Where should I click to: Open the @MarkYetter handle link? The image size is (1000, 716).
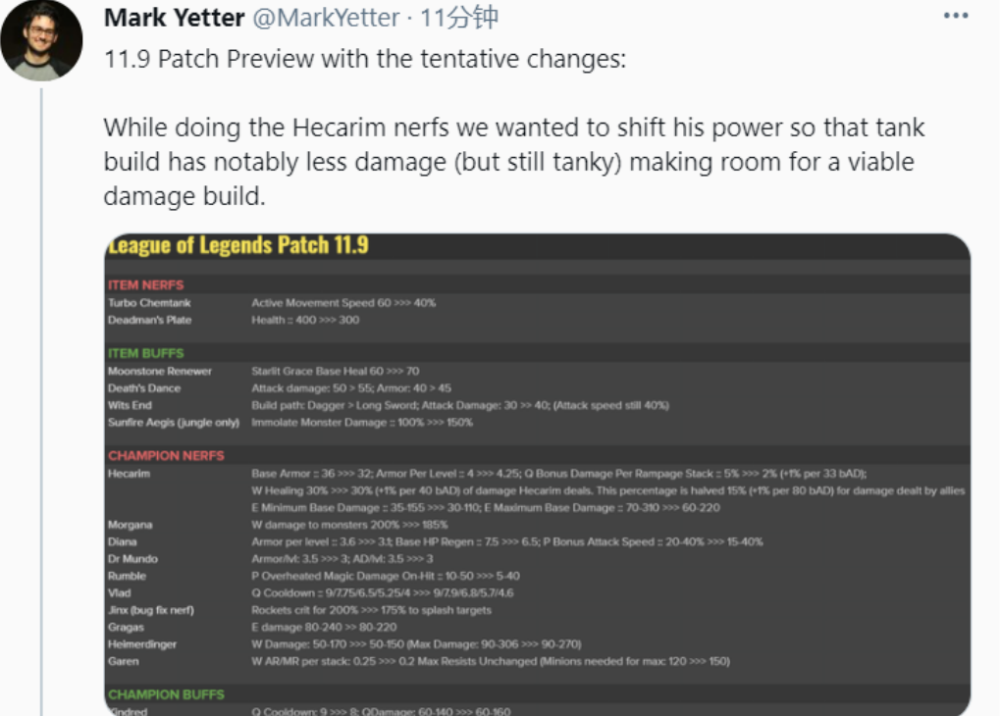click(326, 18)
